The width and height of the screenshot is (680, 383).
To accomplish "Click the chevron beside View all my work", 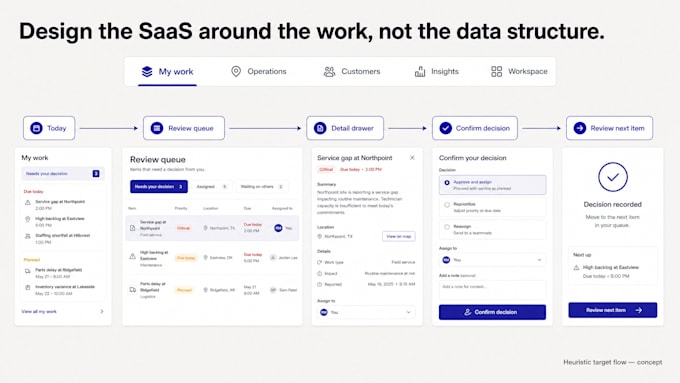I will tap(102, 311).
